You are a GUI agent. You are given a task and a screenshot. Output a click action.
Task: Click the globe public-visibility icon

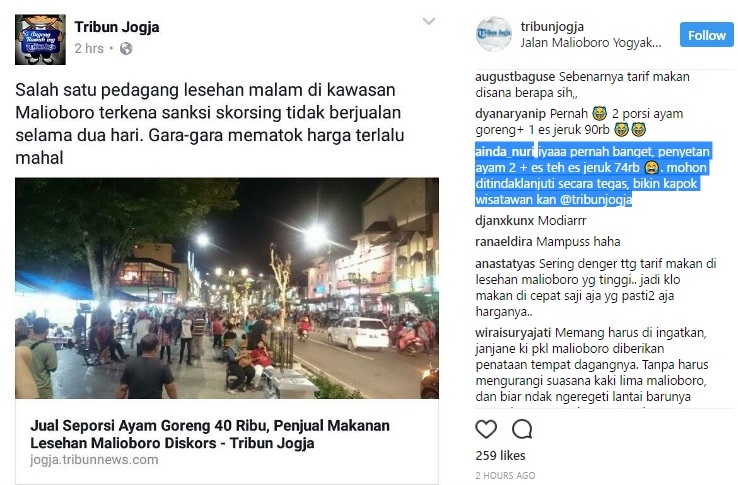tap(126, 48)
